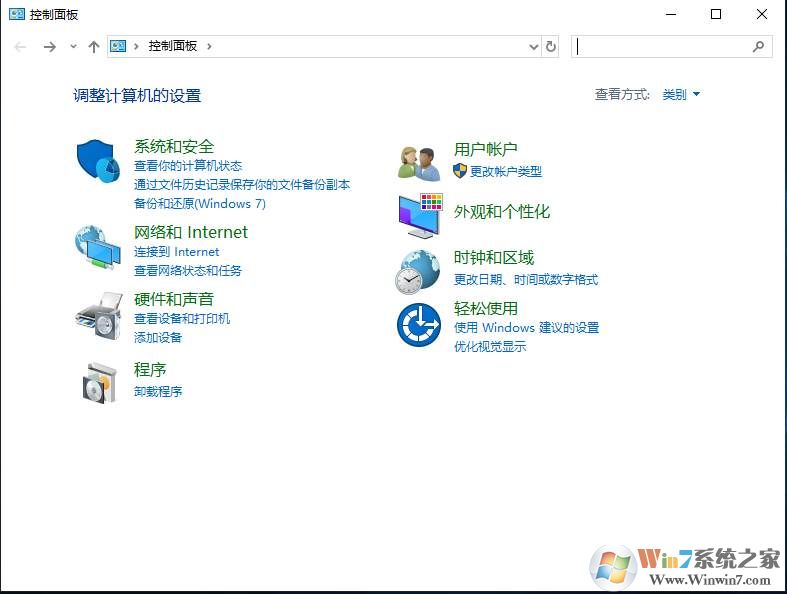This screenshot has width=787, height=594.
Task: Open 备份和还原(Windows 7) link
Action: 200,204
